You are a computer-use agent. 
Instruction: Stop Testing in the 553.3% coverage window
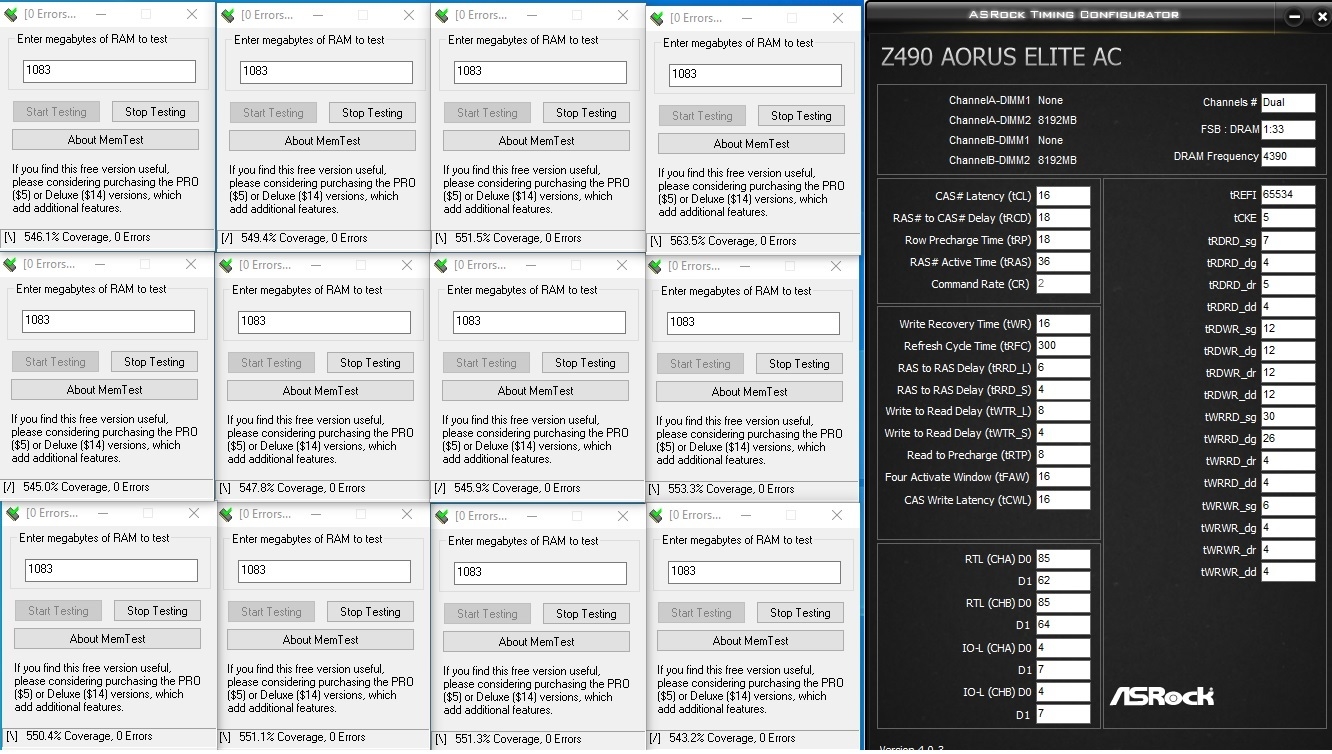pos(799,364)
